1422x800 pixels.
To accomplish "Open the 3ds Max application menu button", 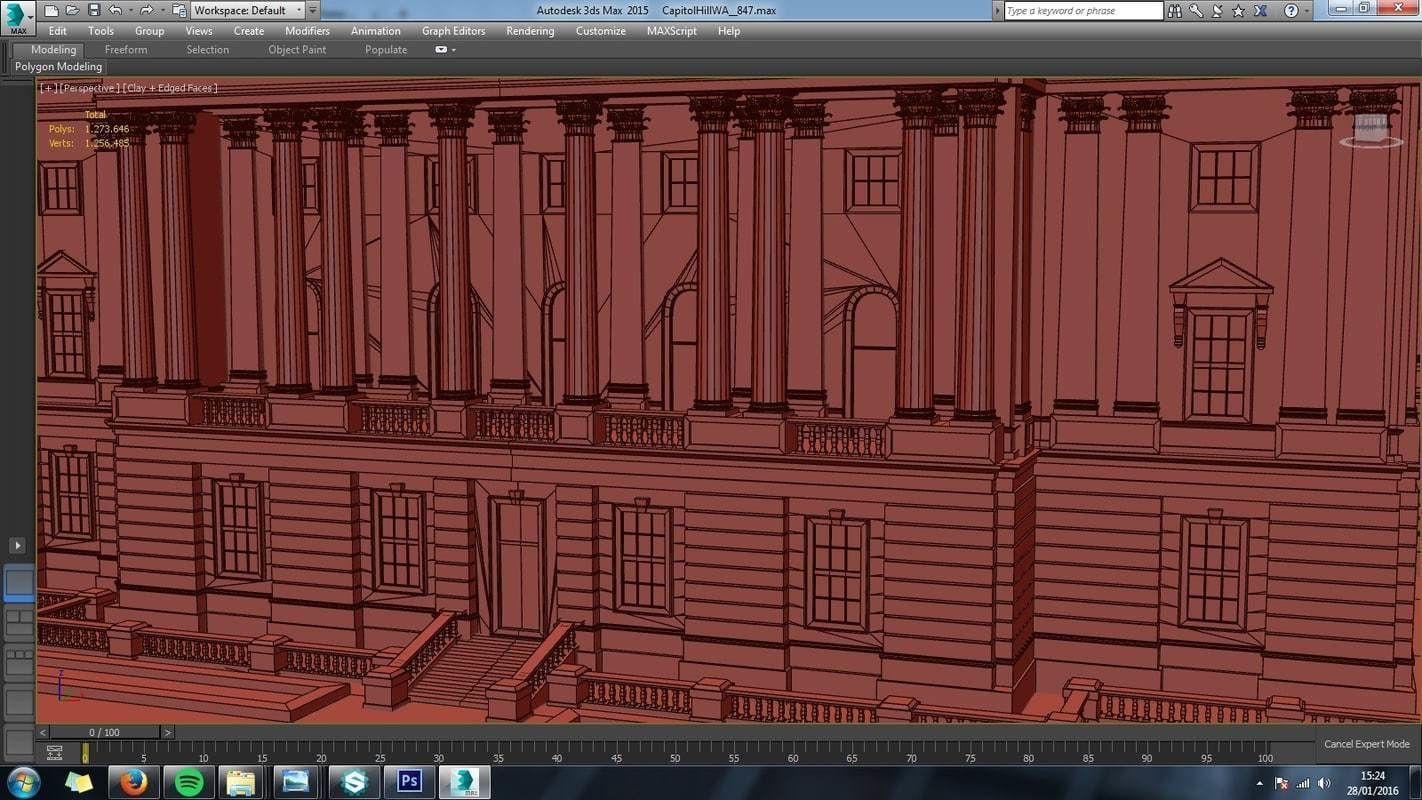I will (18, 18).
